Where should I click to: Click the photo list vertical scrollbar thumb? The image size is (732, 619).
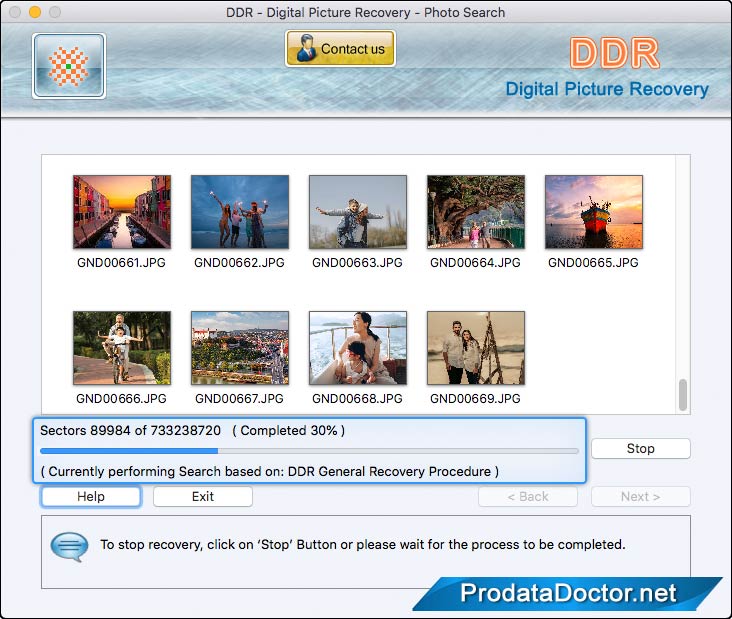(x=683, y=395)
